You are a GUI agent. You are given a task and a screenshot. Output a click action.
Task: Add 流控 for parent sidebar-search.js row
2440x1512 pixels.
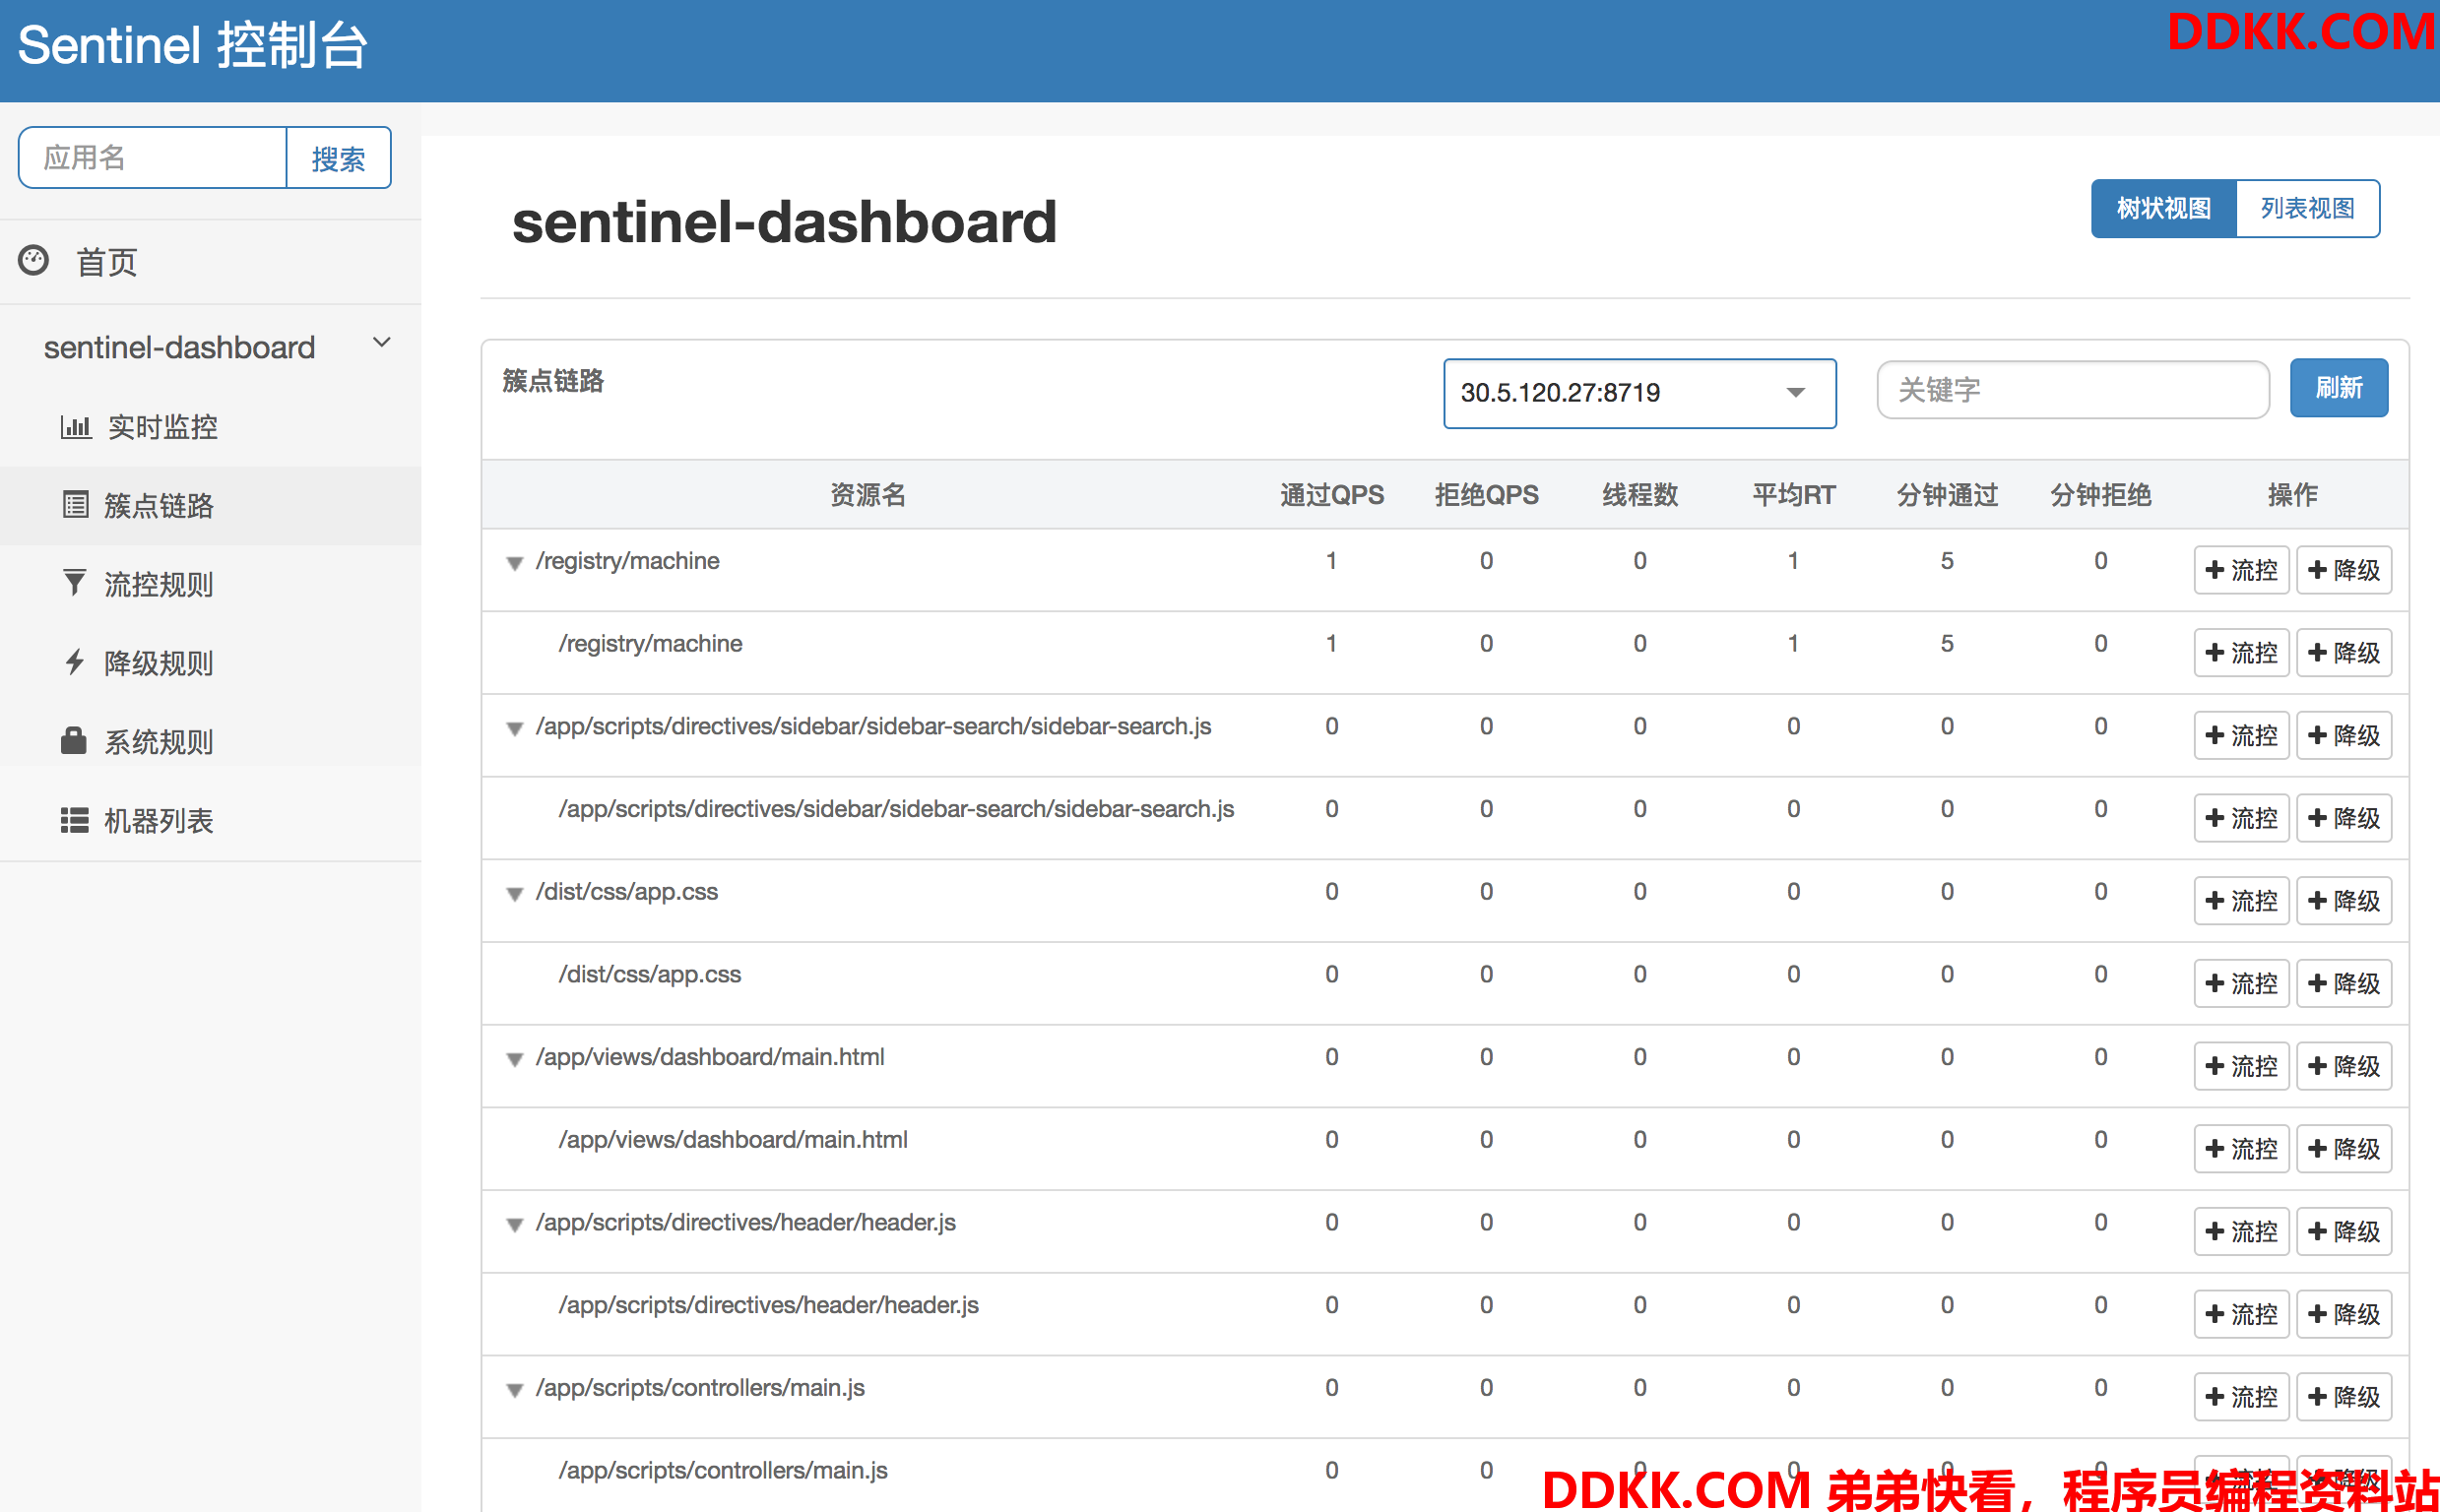click(x=2241, y=736)
